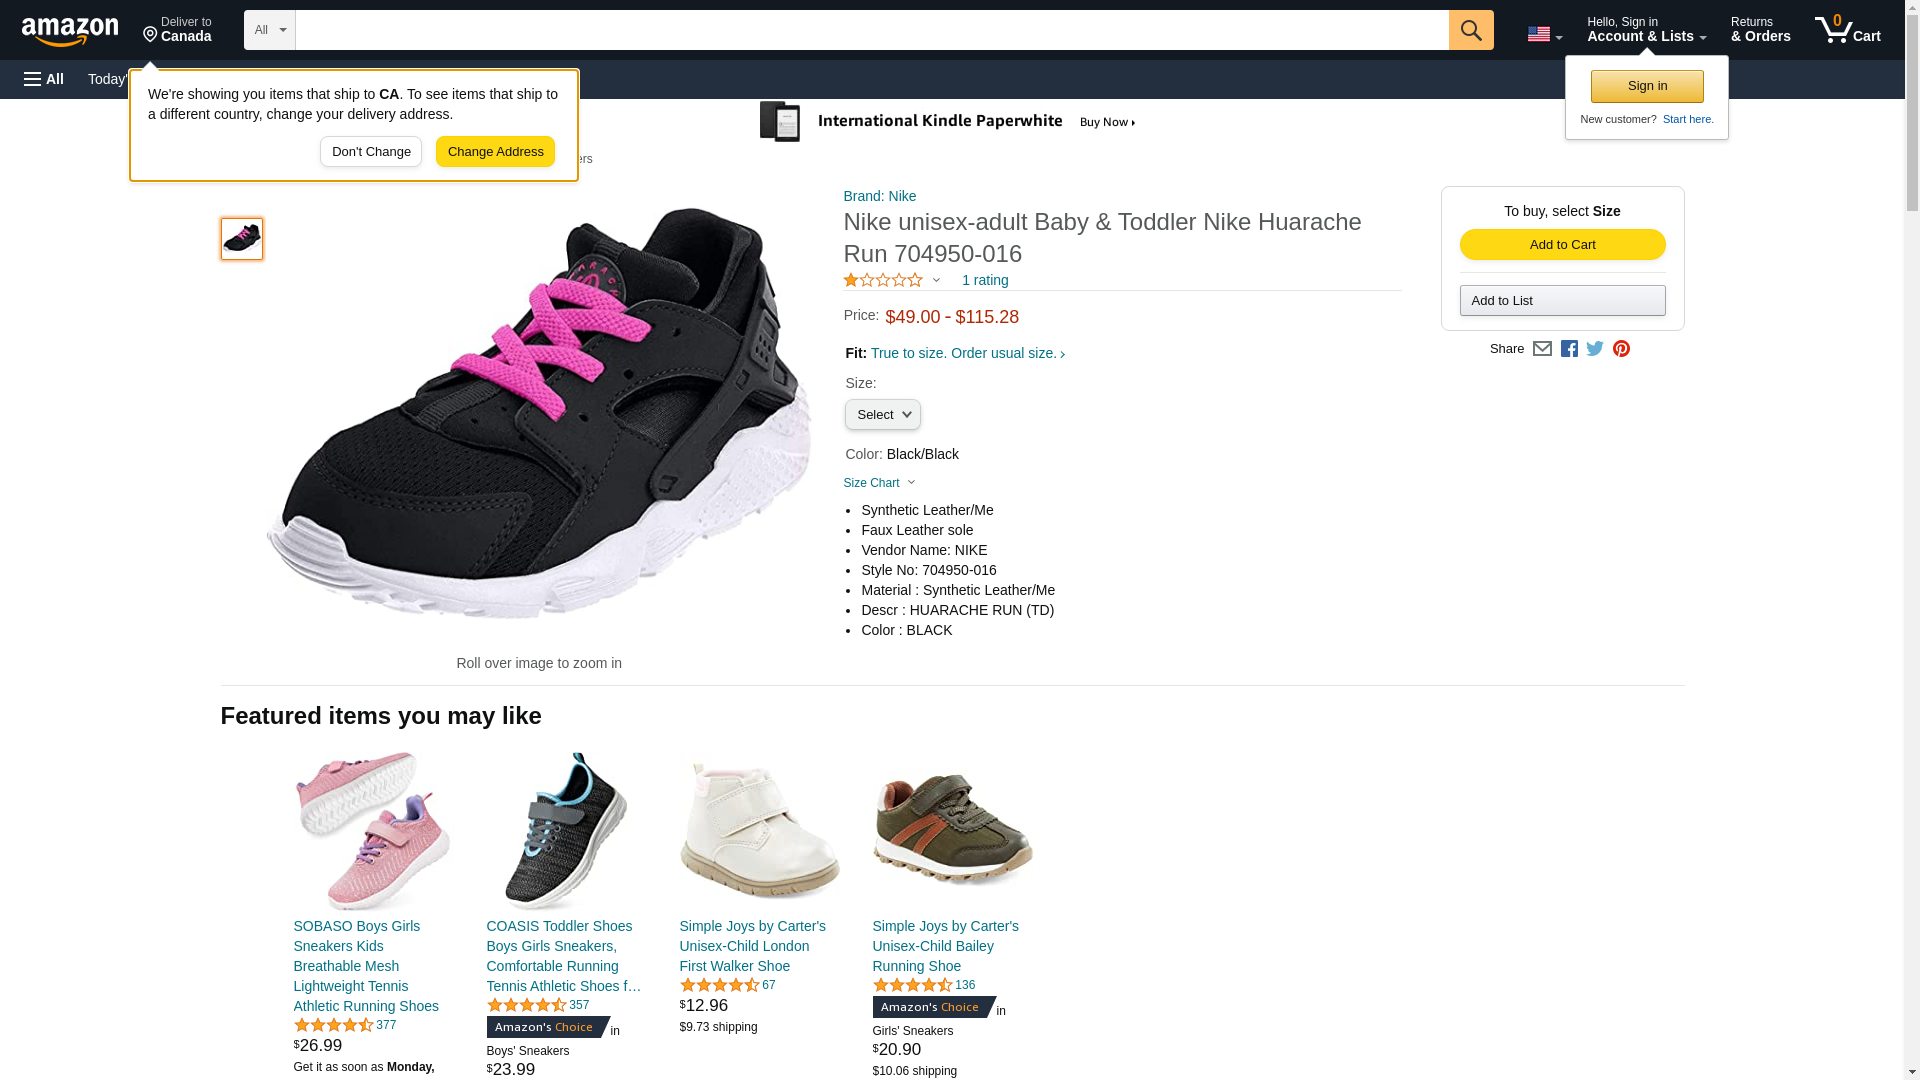Share product on Facebook

pyautogui.click(x=1569, y=349)
